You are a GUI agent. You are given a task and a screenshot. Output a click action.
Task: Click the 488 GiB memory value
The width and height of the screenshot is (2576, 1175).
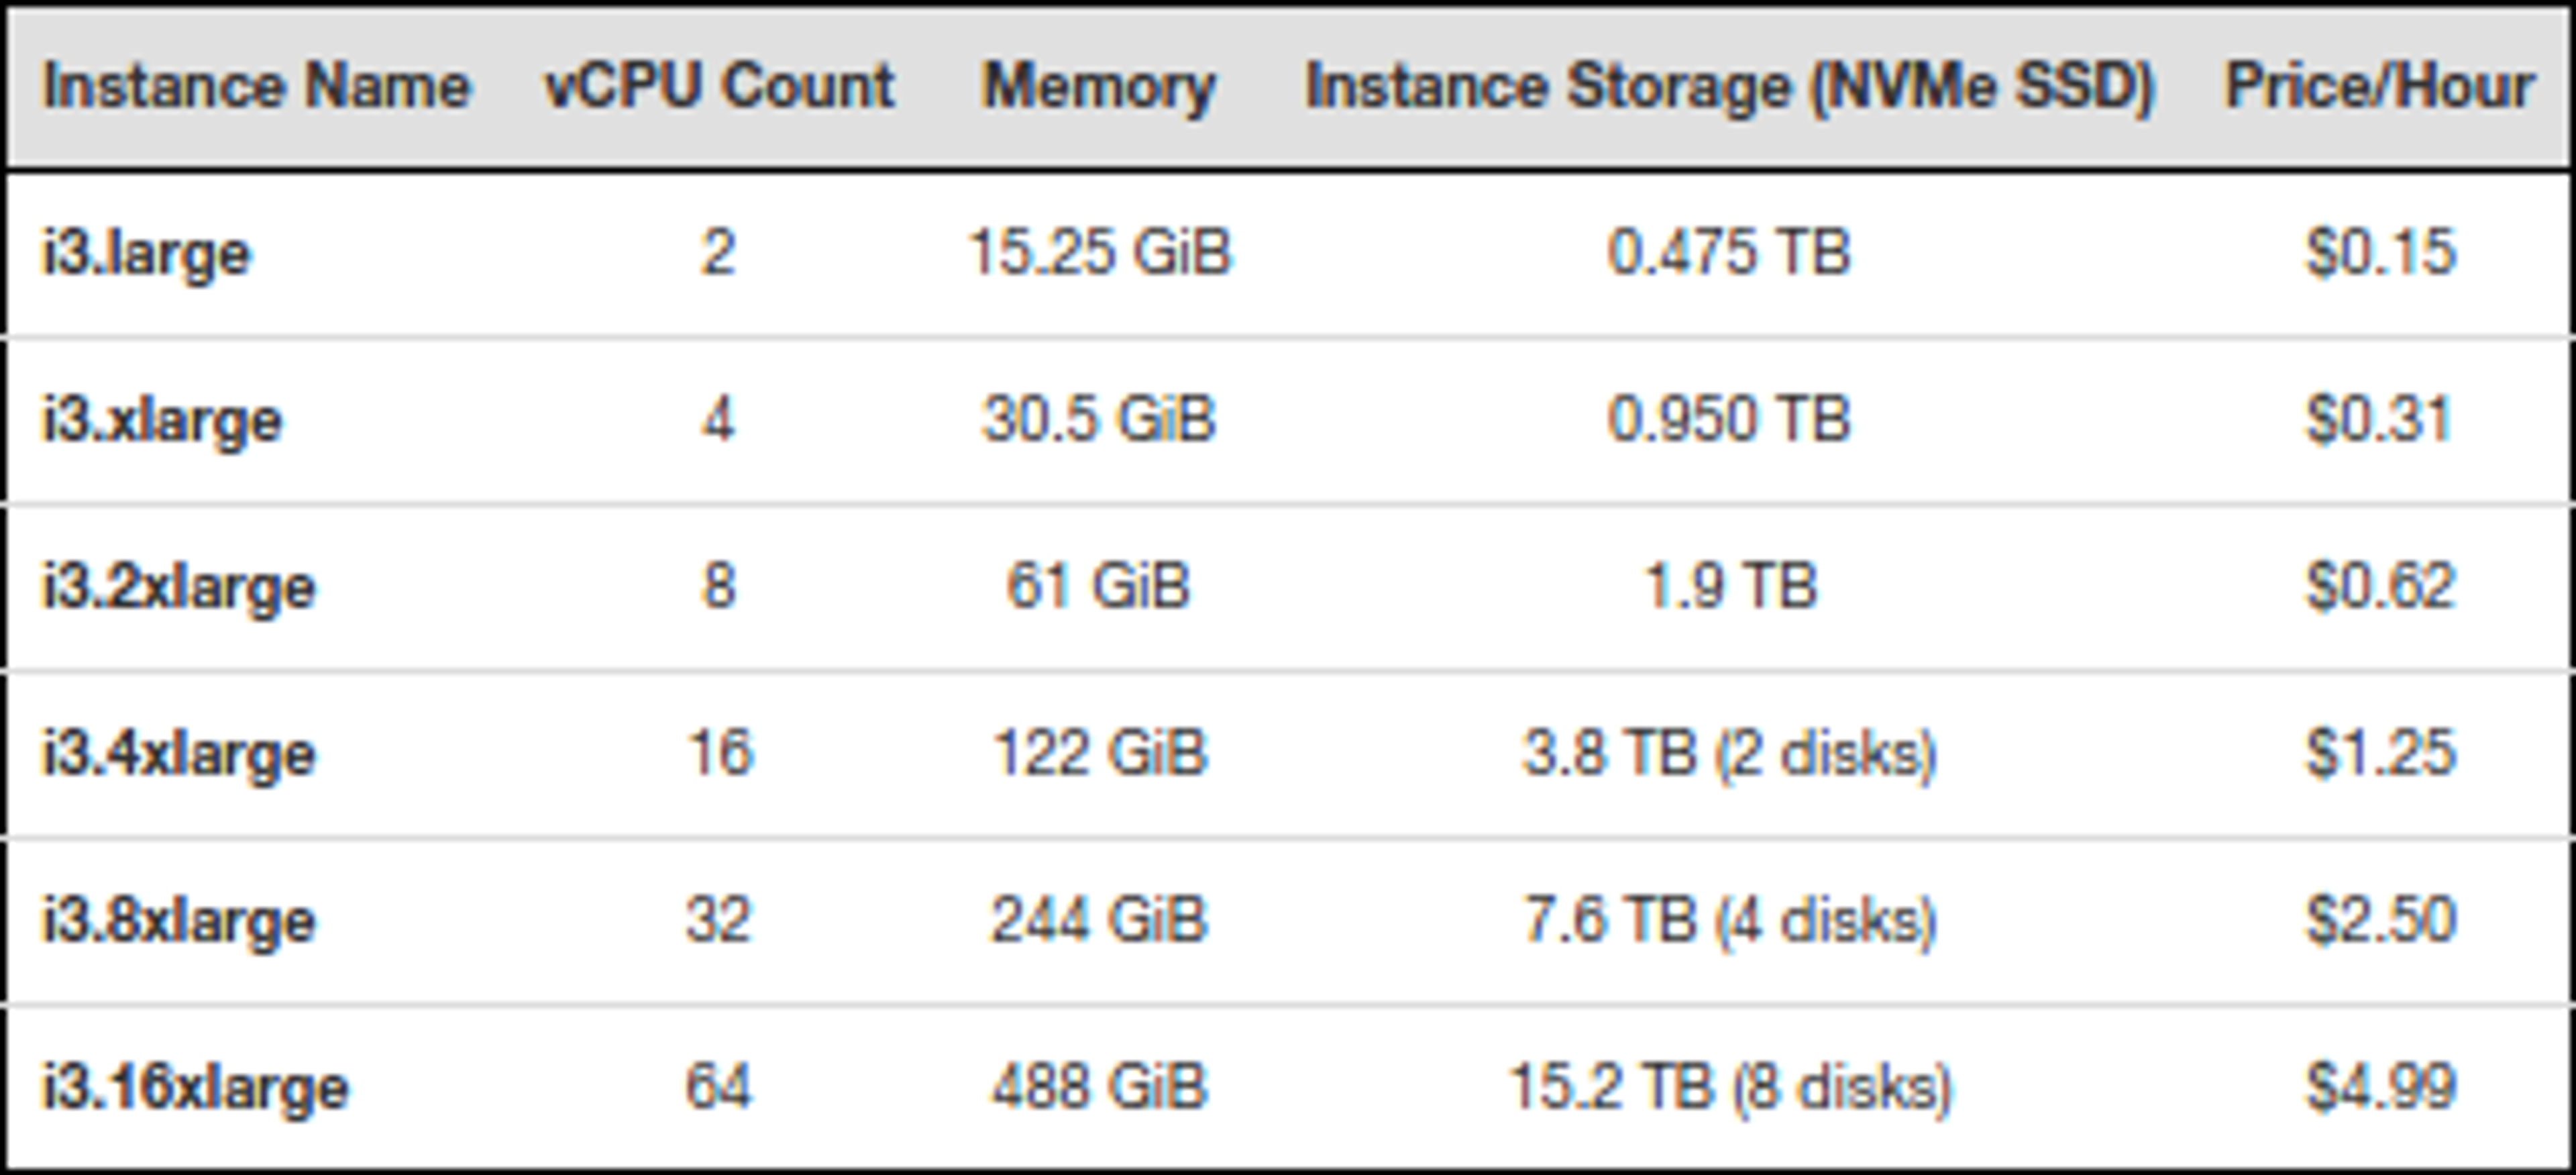point(1100,1087)
